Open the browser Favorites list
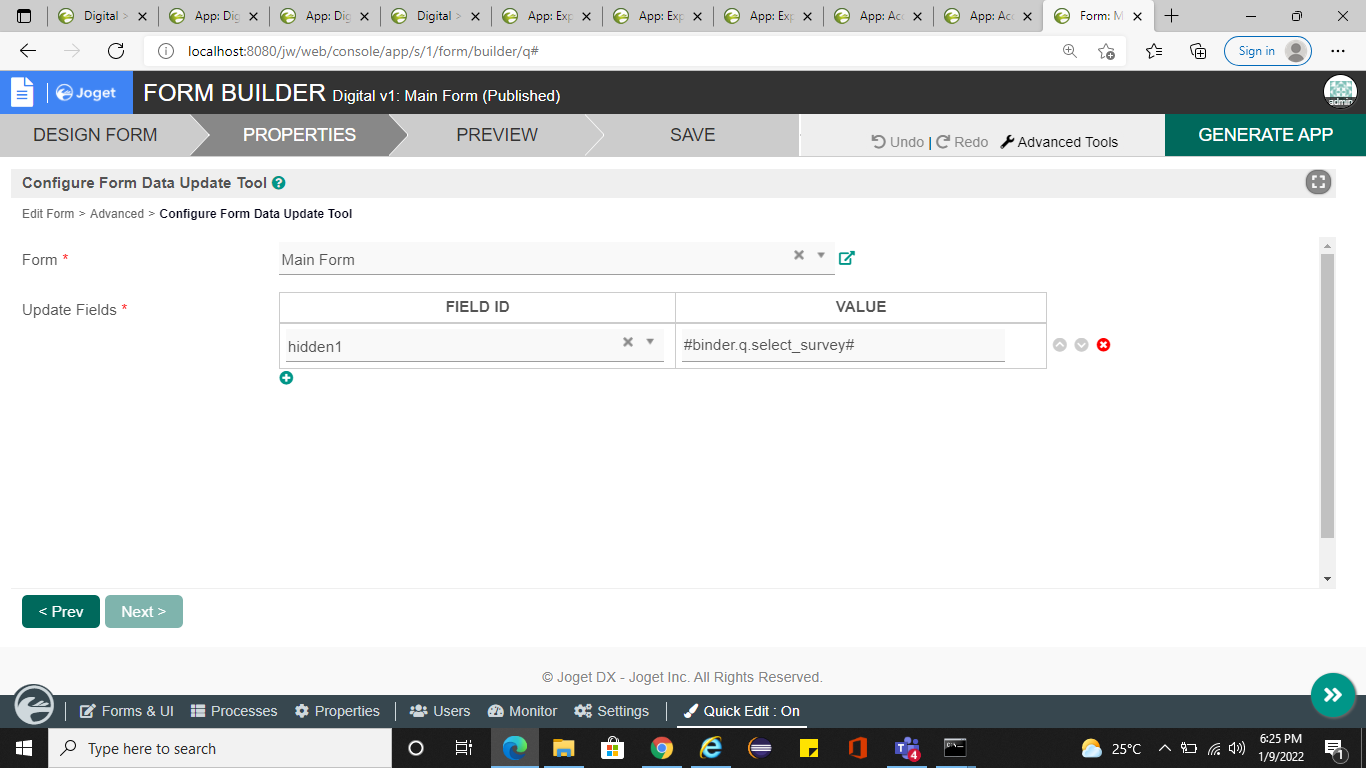This screenshot has height=768, width=1366. coord(1154,51)
